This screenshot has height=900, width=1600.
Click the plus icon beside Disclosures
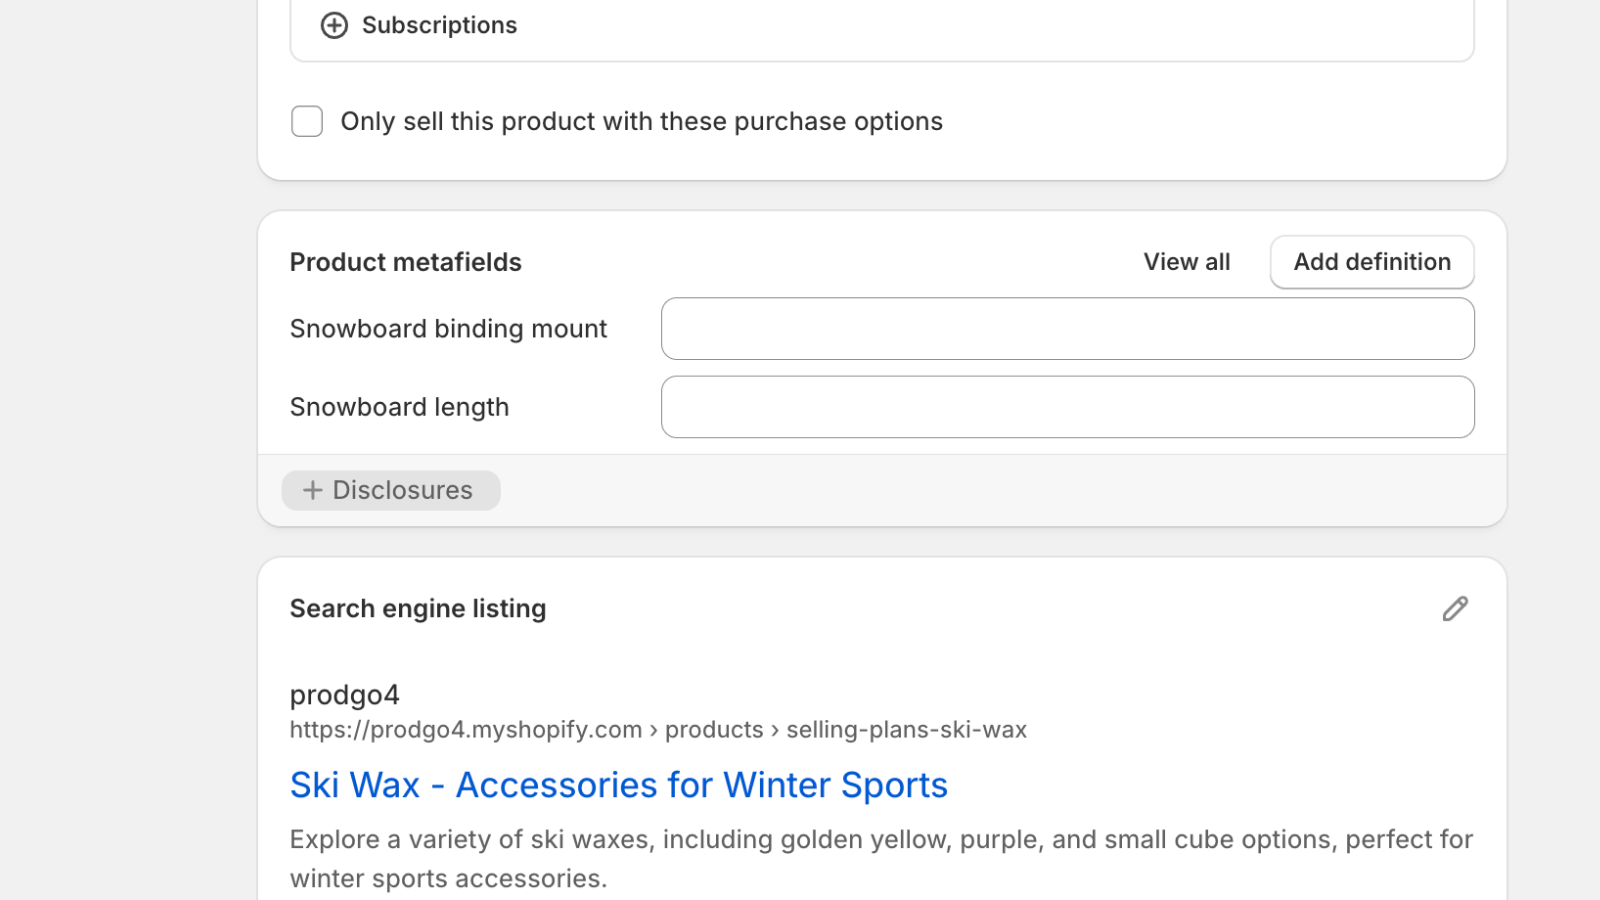pos(313,490)
